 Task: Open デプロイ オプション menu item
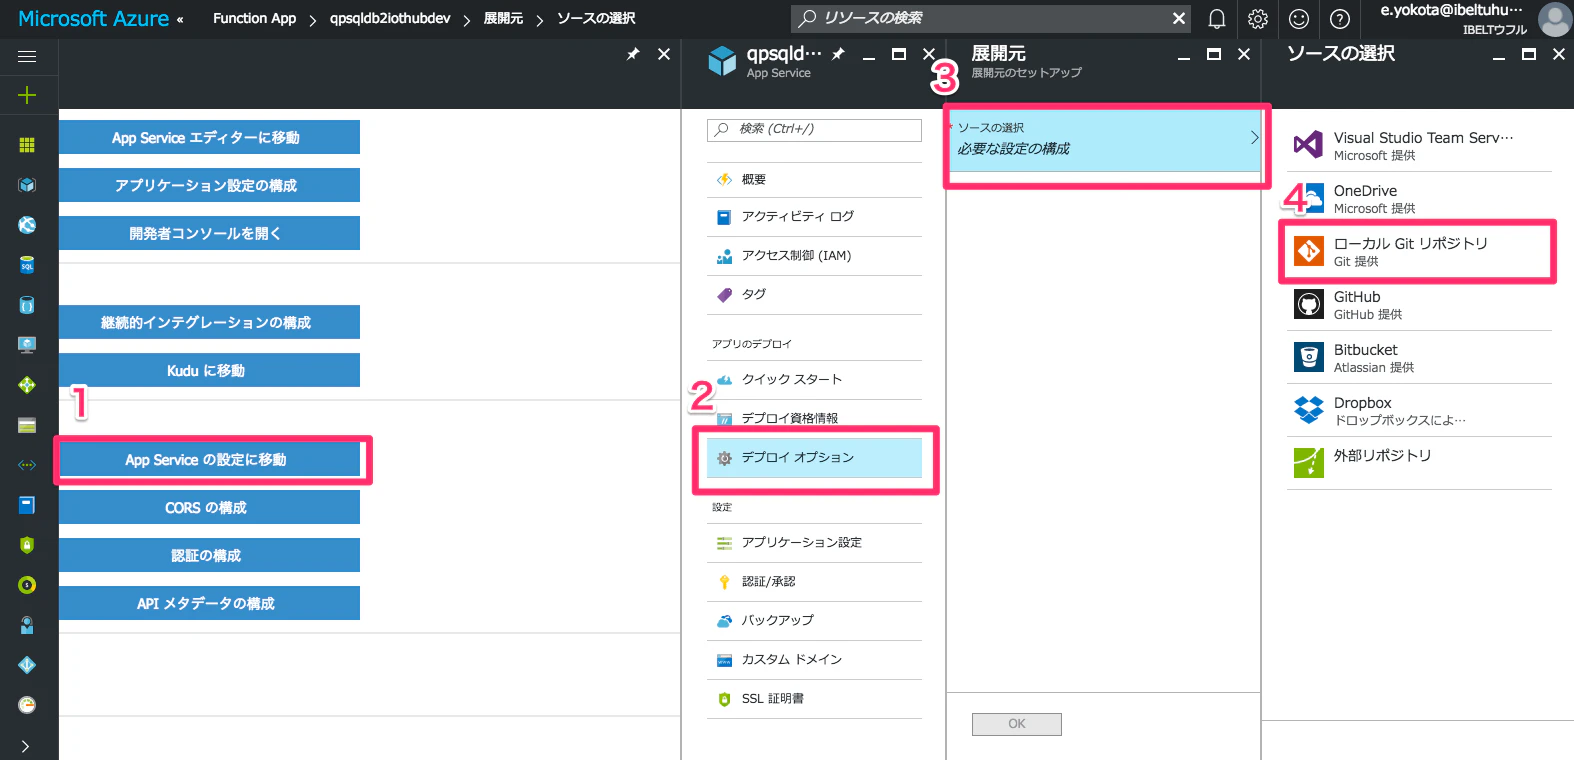pyautogui.click(x=814, y=458)
